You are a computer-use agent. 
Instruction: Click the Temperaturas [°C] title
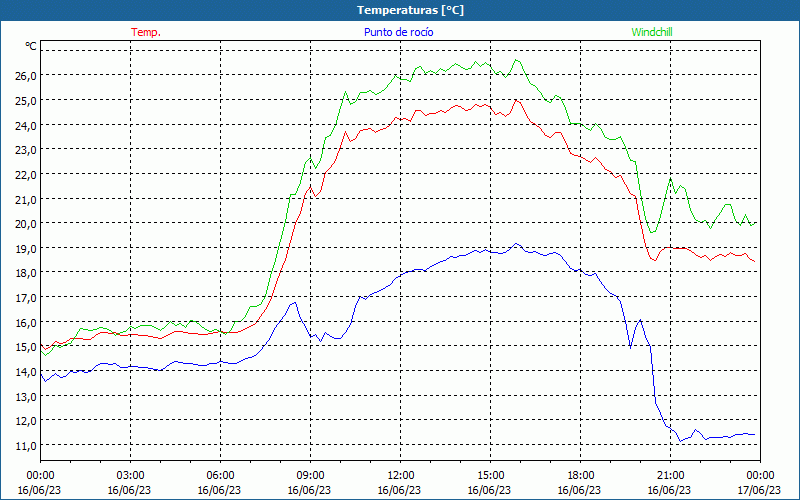[x=410, y=10]
